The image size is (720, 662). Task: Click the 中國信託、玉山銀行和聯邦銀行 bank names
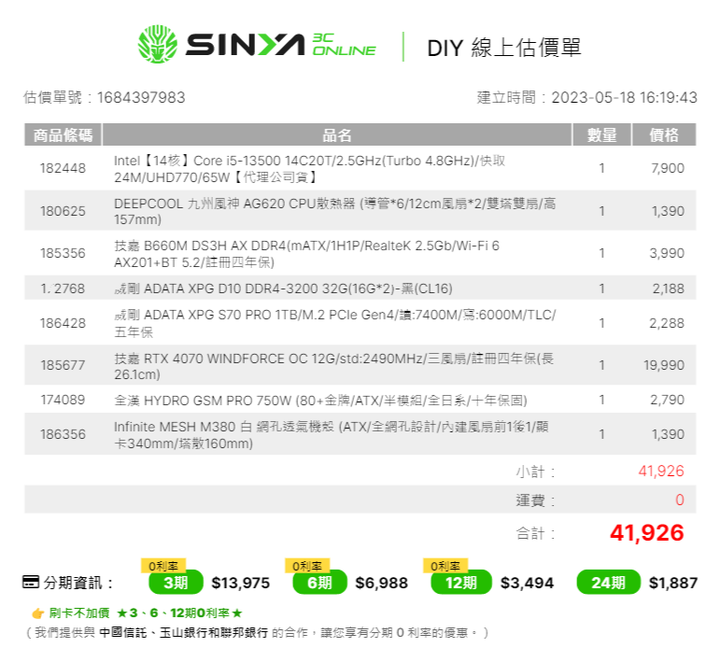184,633
